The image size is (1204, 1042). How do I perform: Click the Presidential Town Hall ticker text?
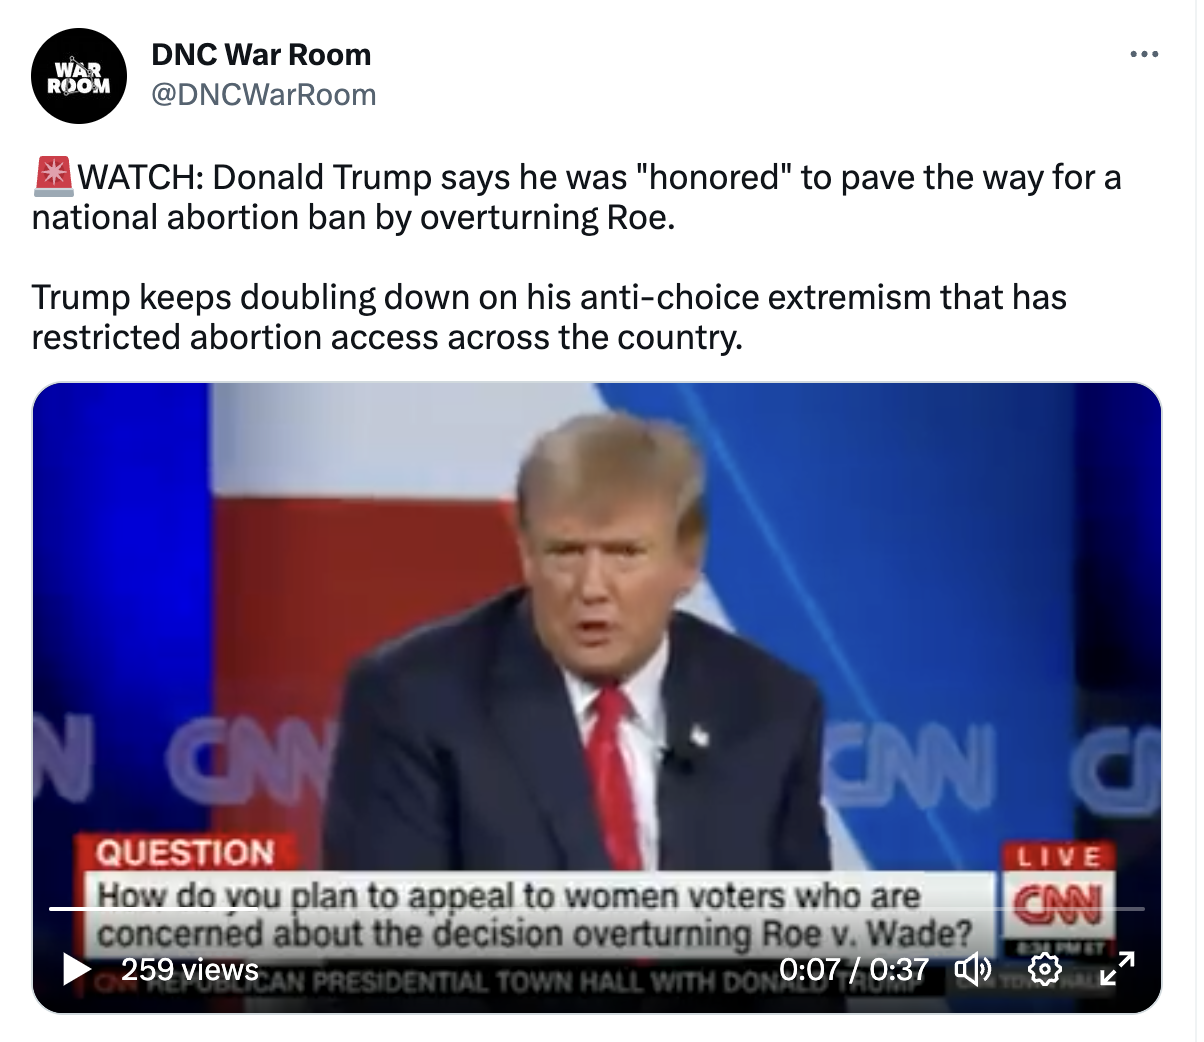click(x=540, y=981)
